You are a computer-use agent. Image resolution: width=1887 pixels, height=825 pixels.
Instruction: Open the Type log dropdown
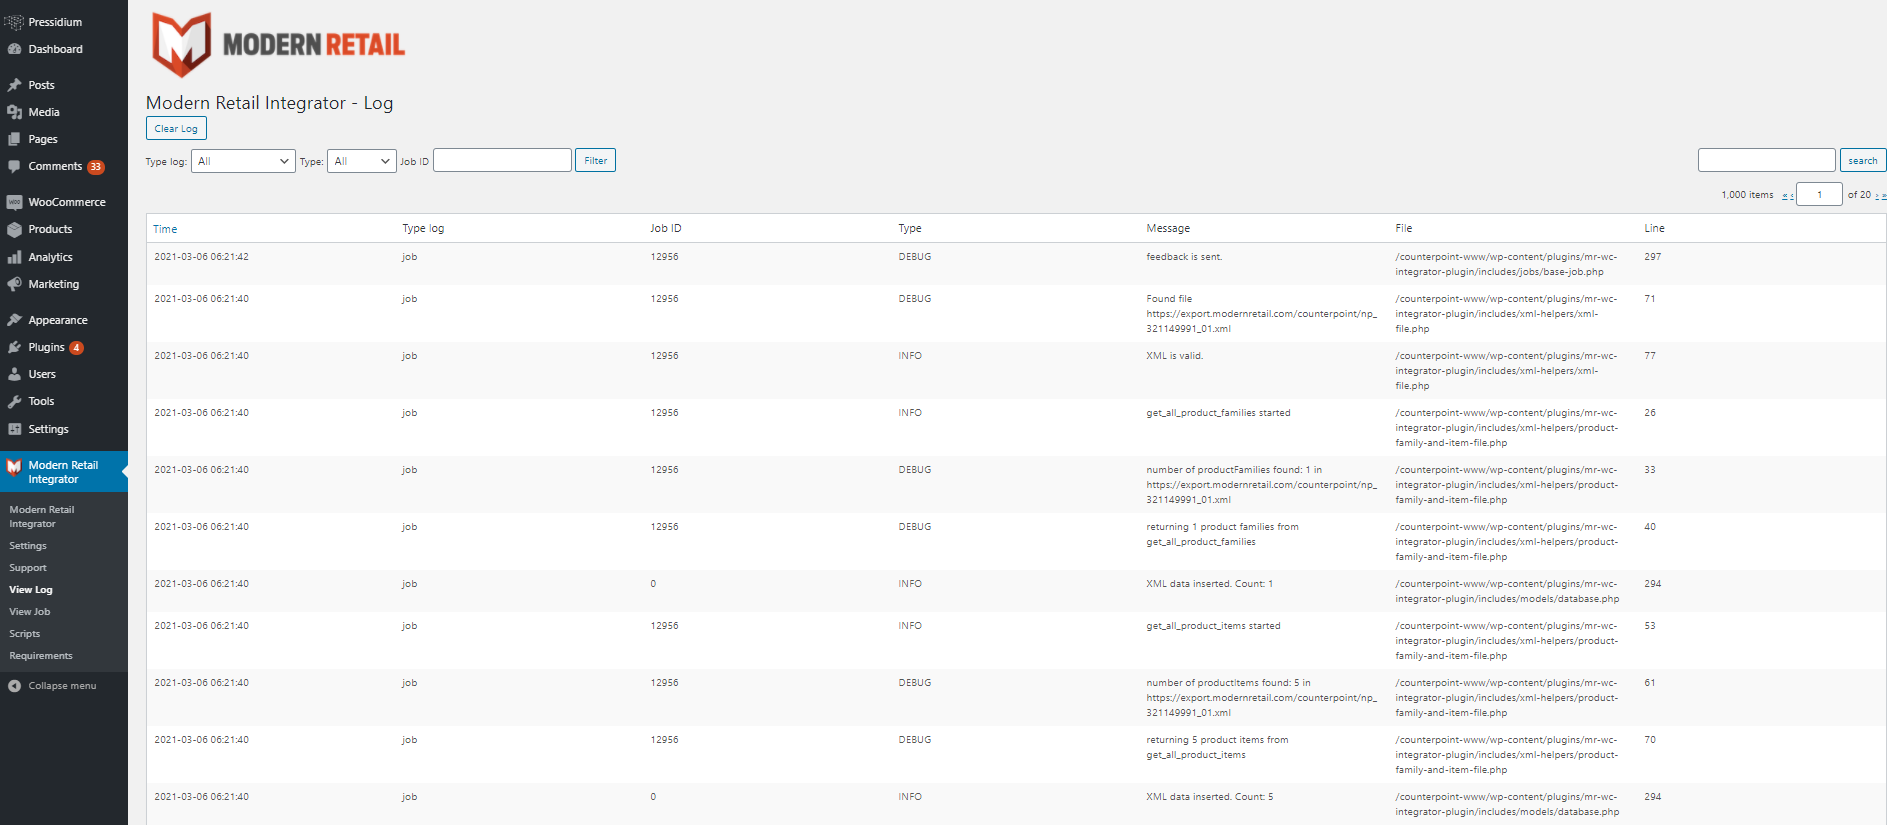tap(243, 161)
